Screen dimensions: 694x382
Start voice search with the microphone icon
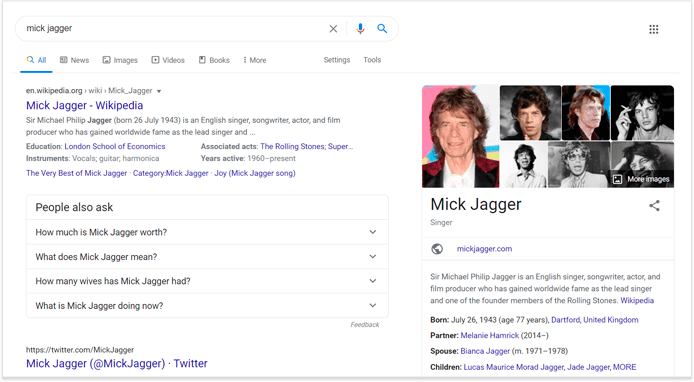tap(360, 29)
